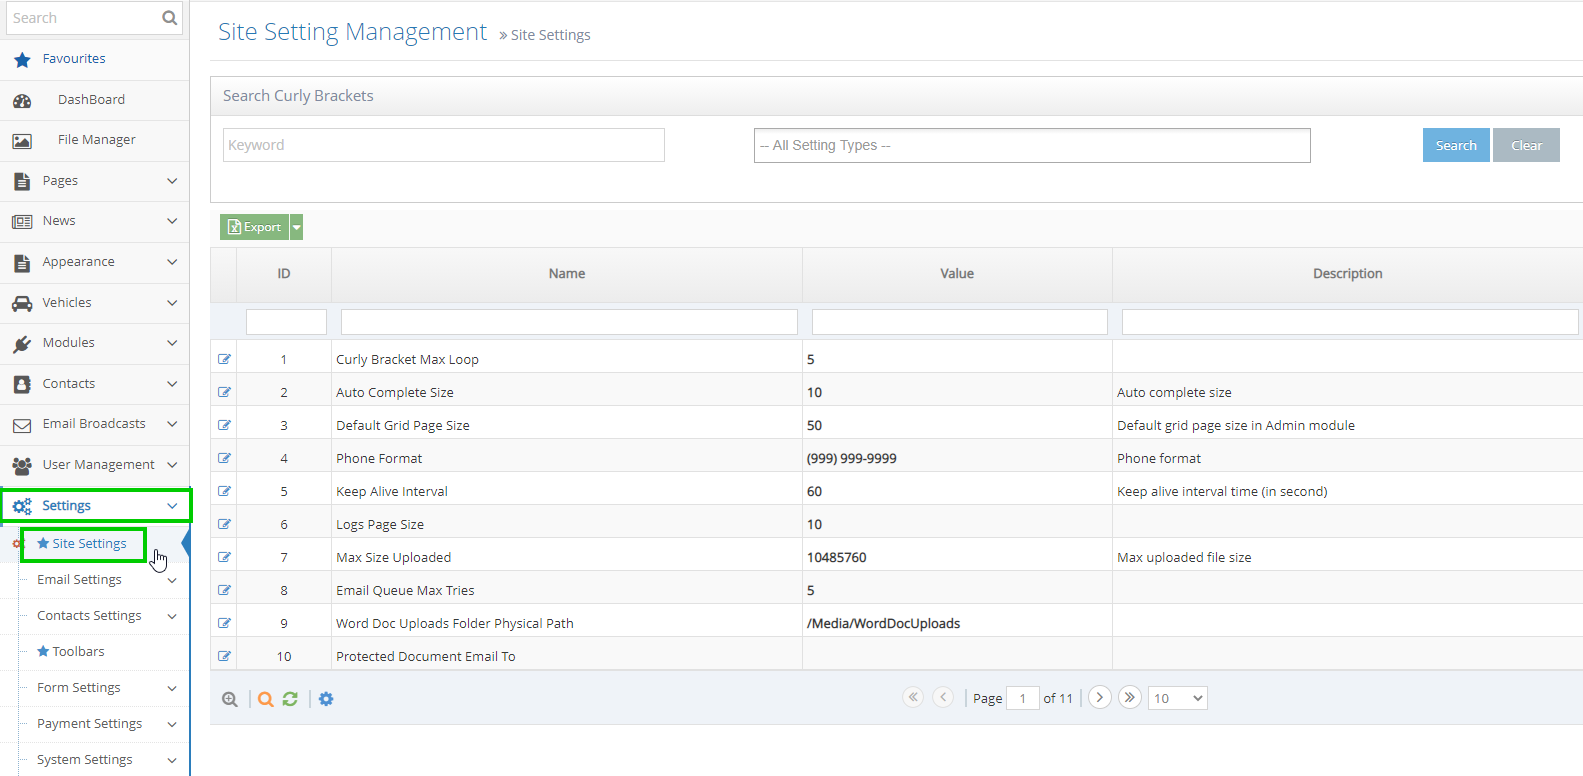Open the All Setting Types dropdown
This screenshot has height=776, width=1583.
click(x=1031, y=145)
